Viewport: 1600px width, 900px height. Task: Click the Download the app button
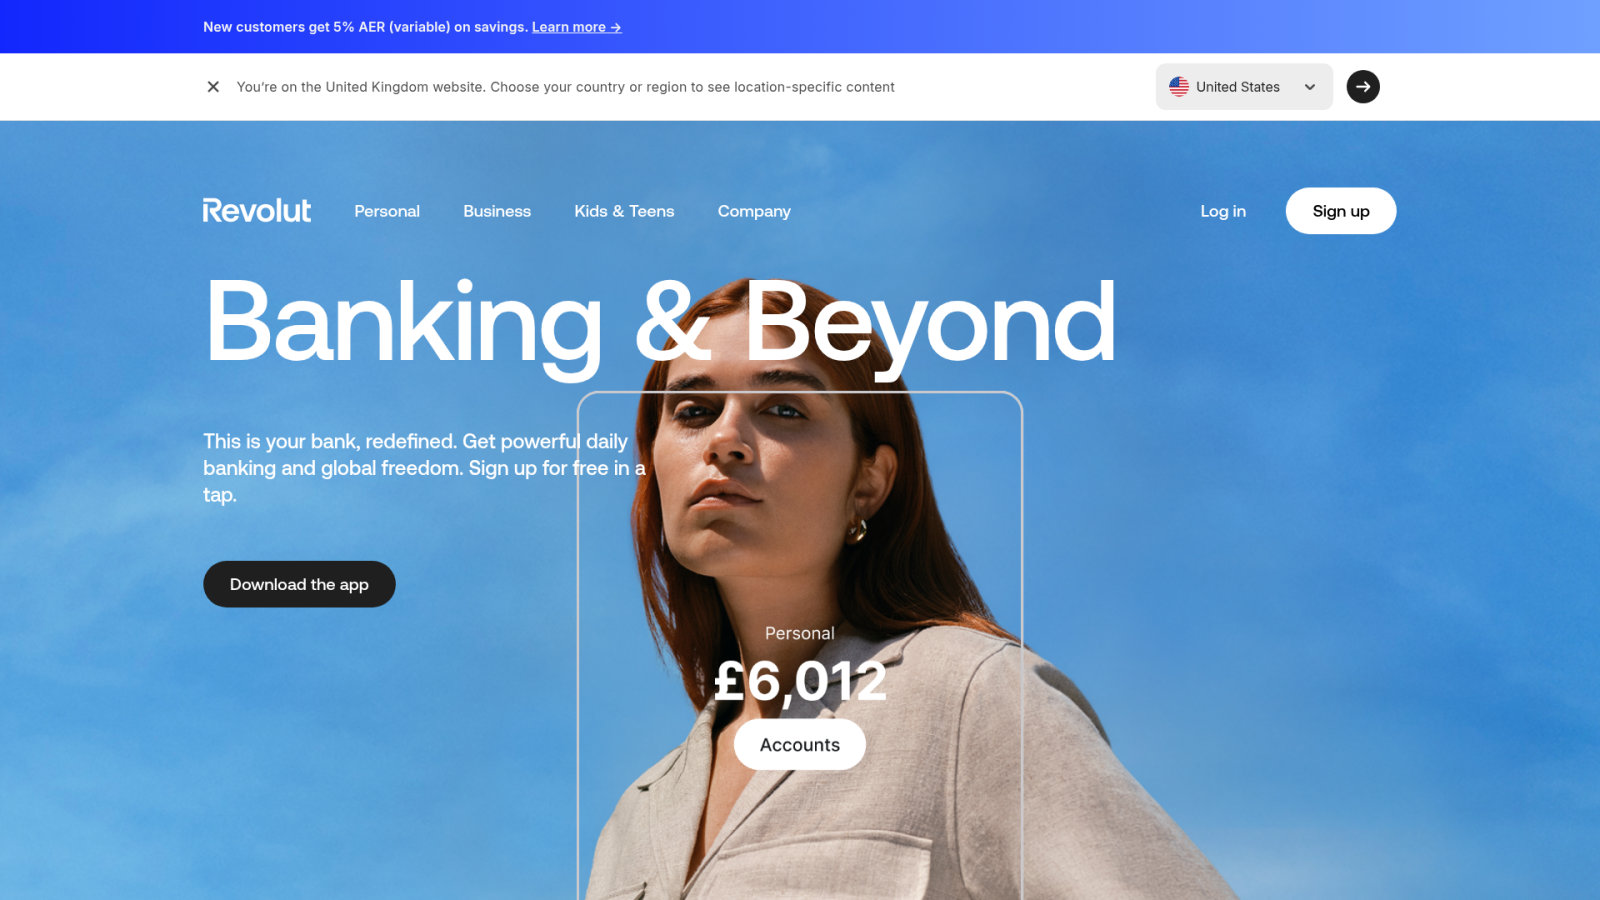(x=299, y=584)
